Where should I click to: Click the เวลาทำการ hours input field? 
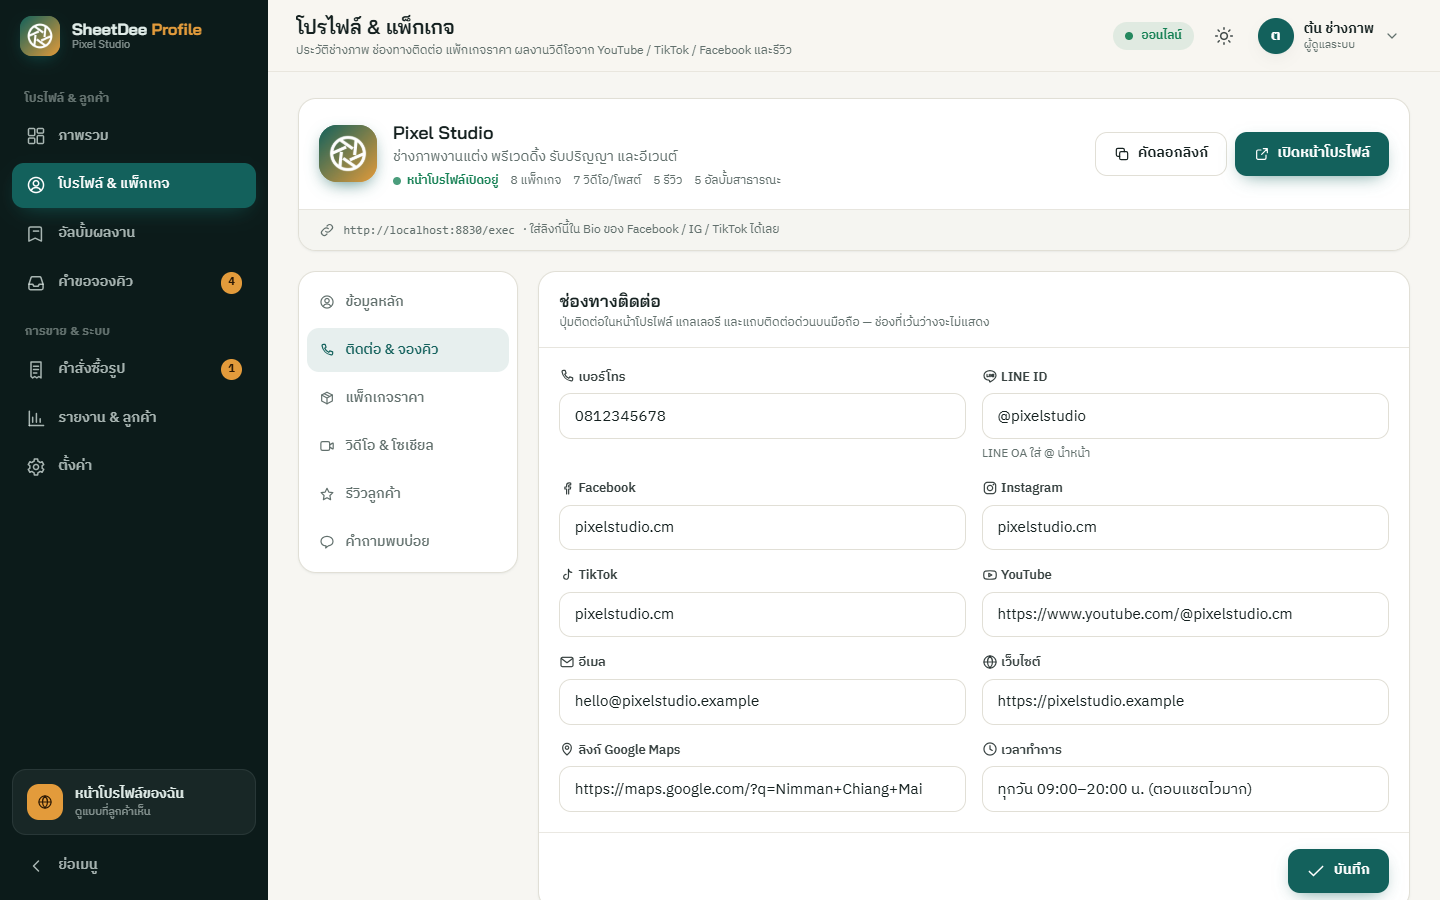(x=1185, y=789)
